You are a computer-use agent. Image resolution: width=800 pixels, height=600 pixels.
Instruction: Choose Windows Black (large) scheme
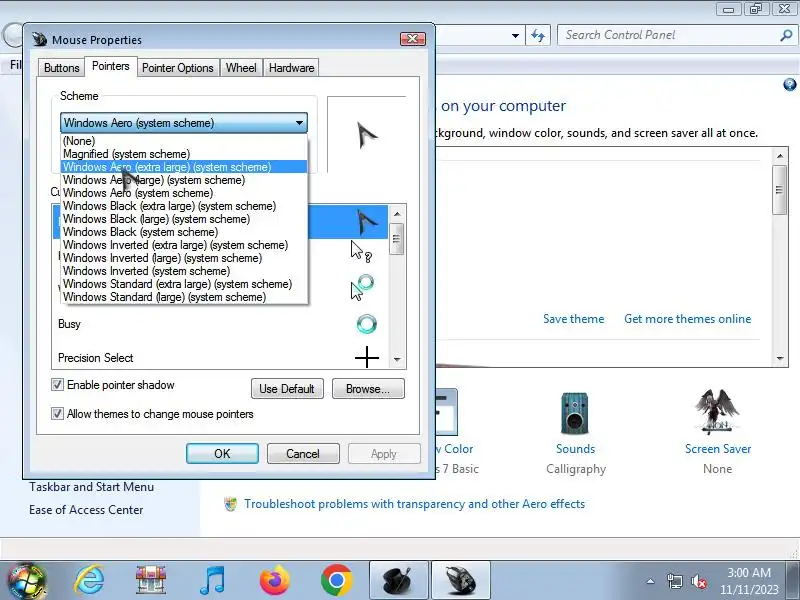tap(184, 219)
